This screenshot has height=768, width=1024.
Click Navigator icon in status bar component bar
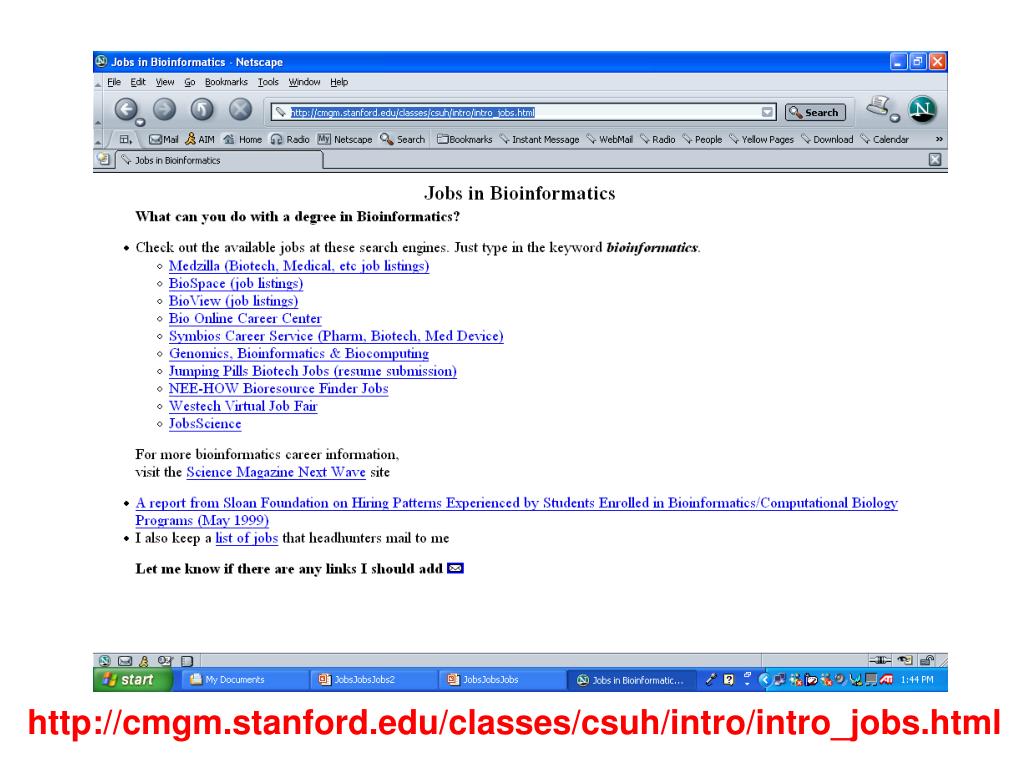click(x=104, y=661)
